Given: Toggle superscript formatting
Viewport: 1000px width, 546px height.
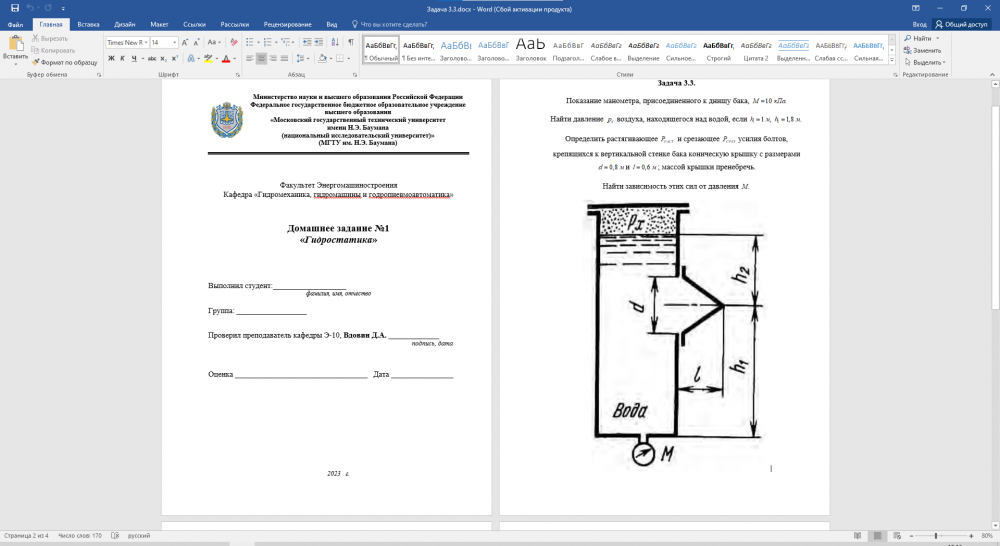Looking at the screenshot, I should point(175,59).
